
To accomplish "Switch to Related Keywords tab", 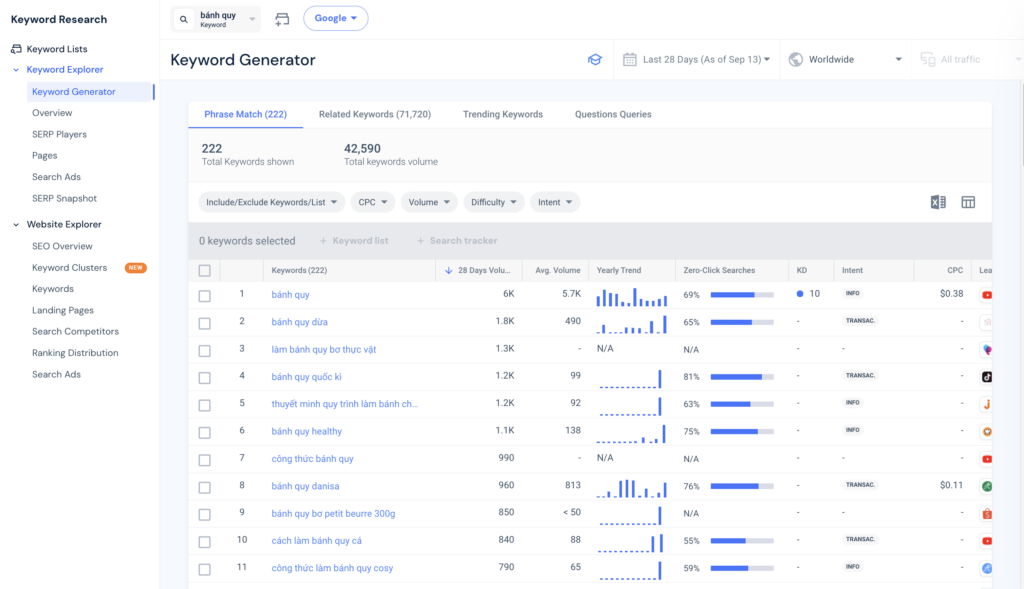I will (x=374, y=115).
